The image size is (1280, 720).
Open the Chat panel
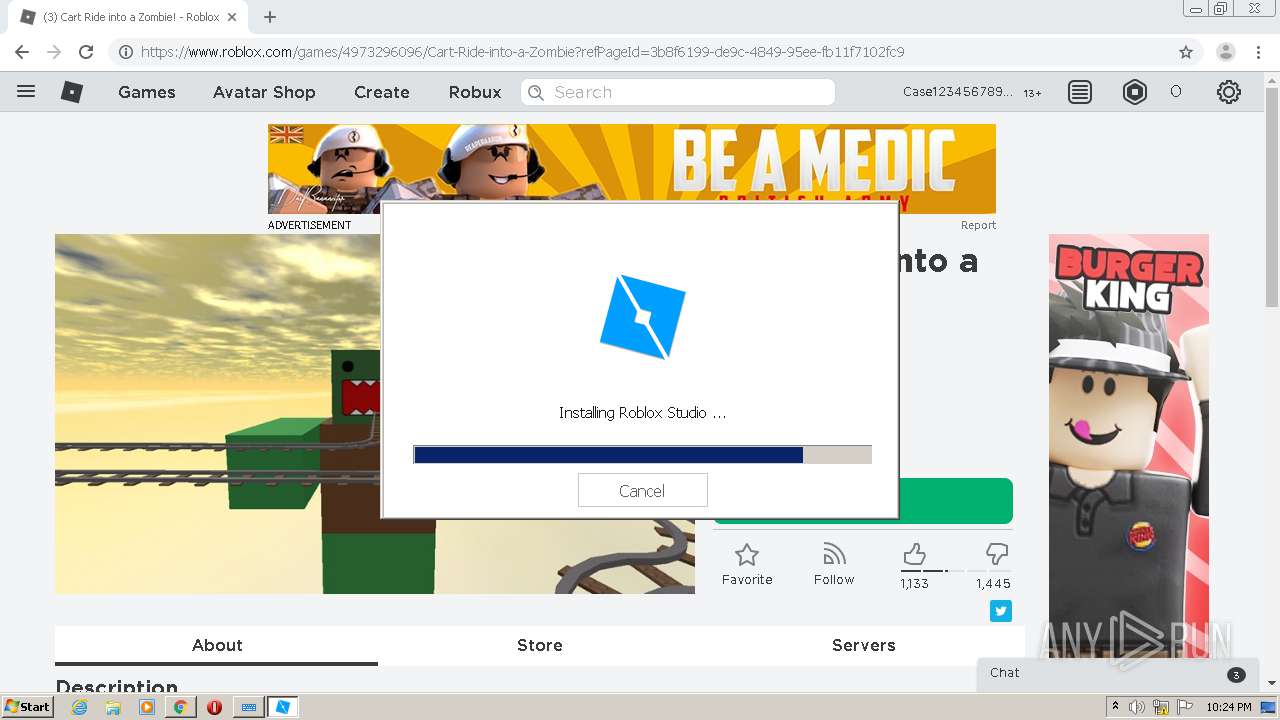pyautogui.click(x=1116, y=674)
